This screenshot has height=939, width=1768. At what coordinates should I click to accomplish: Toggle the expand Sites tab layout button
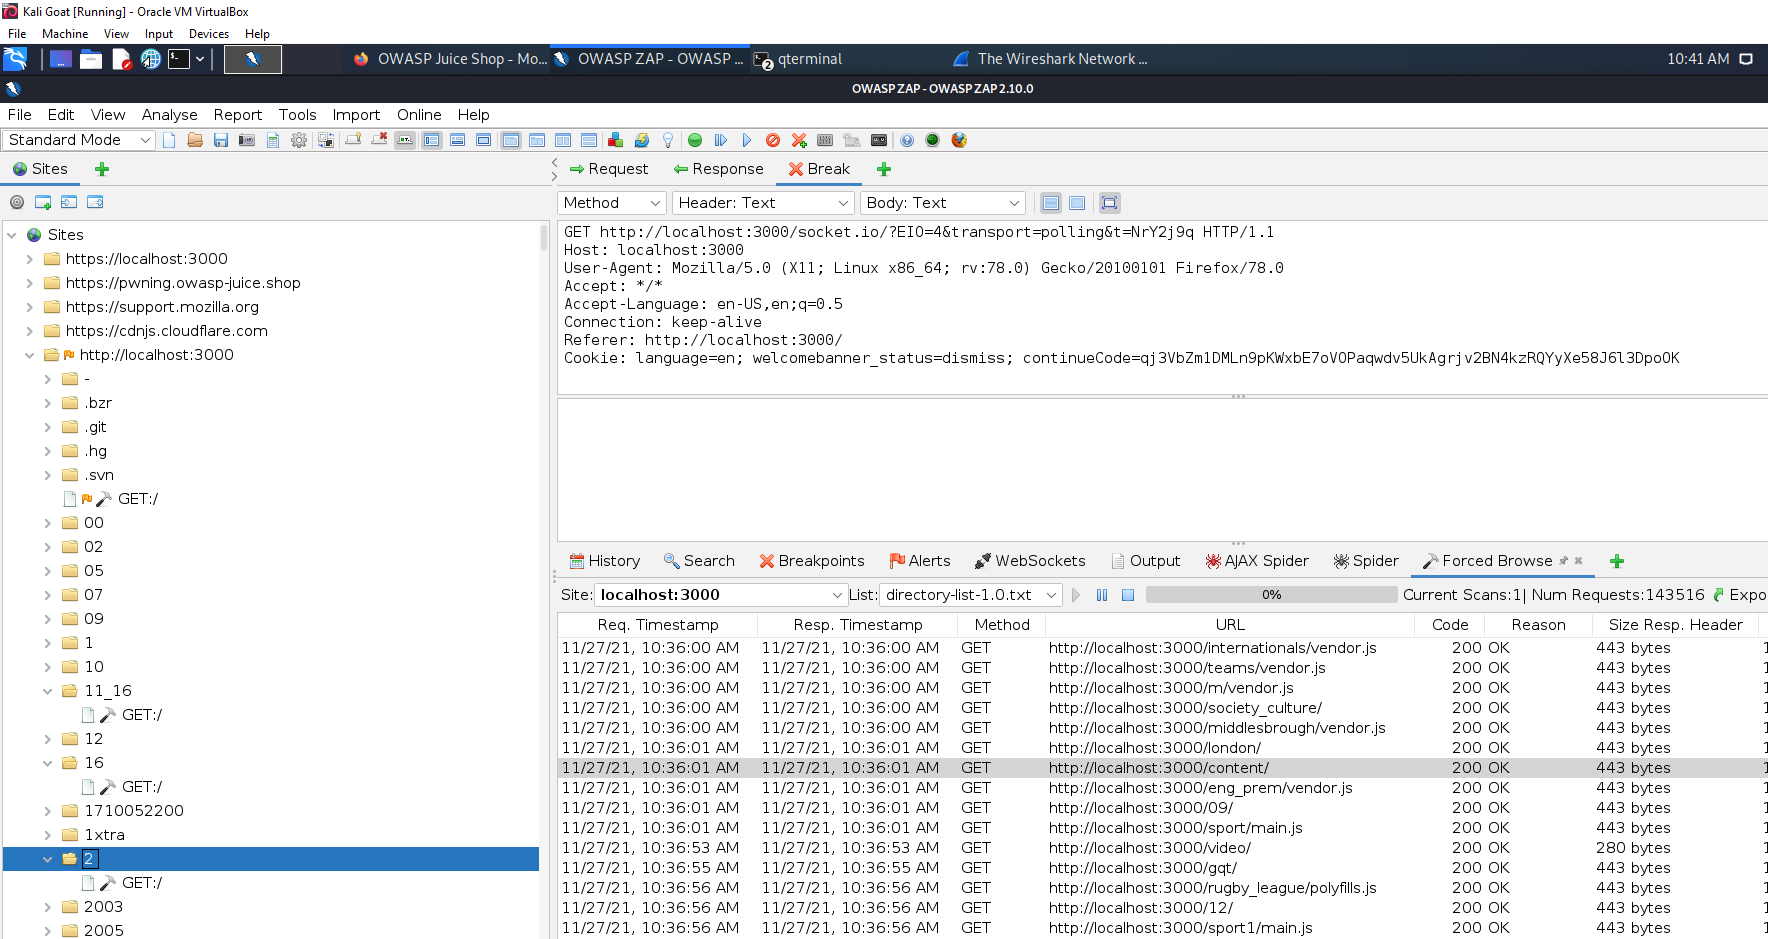click(431, 140)
